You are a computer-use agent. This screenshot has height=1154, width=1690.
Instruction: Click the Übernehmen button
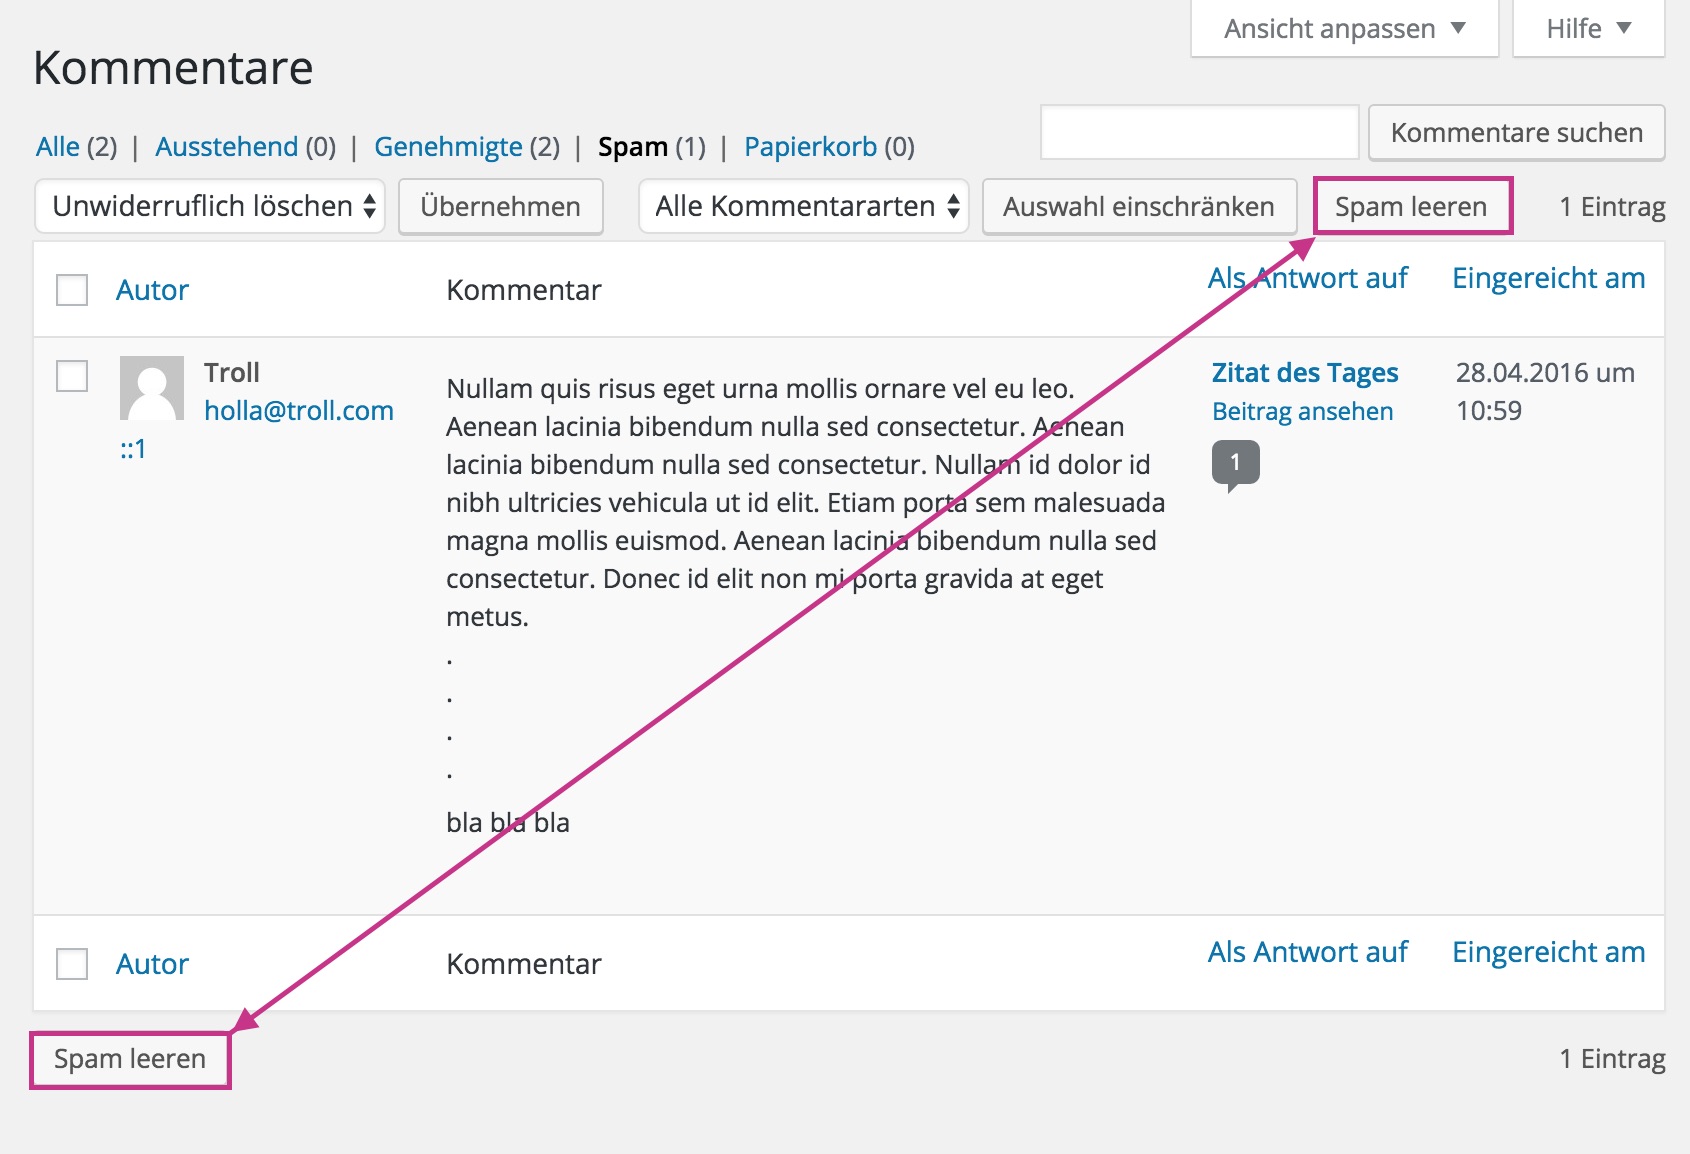500,207
